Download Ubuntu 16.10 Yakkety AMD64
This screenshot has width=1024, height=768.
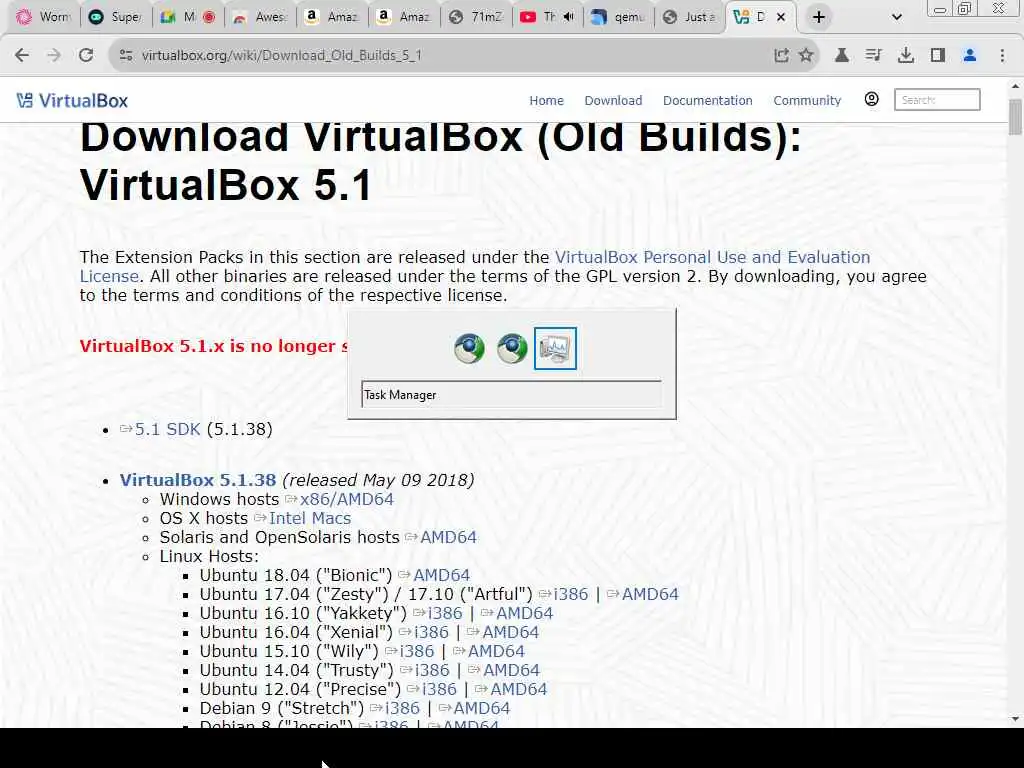click(517, 613)
